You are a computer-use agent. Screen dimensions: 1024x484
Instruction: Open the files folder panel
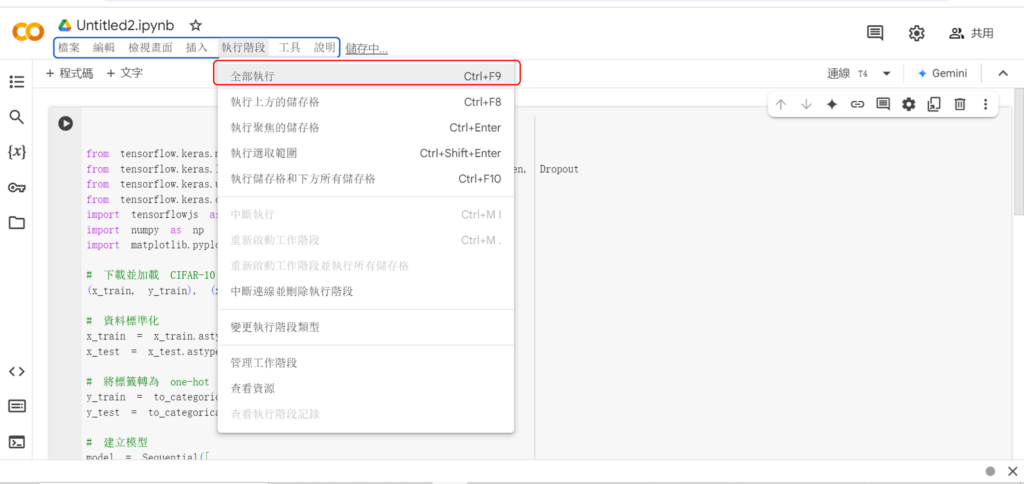(x=16, y=222)
